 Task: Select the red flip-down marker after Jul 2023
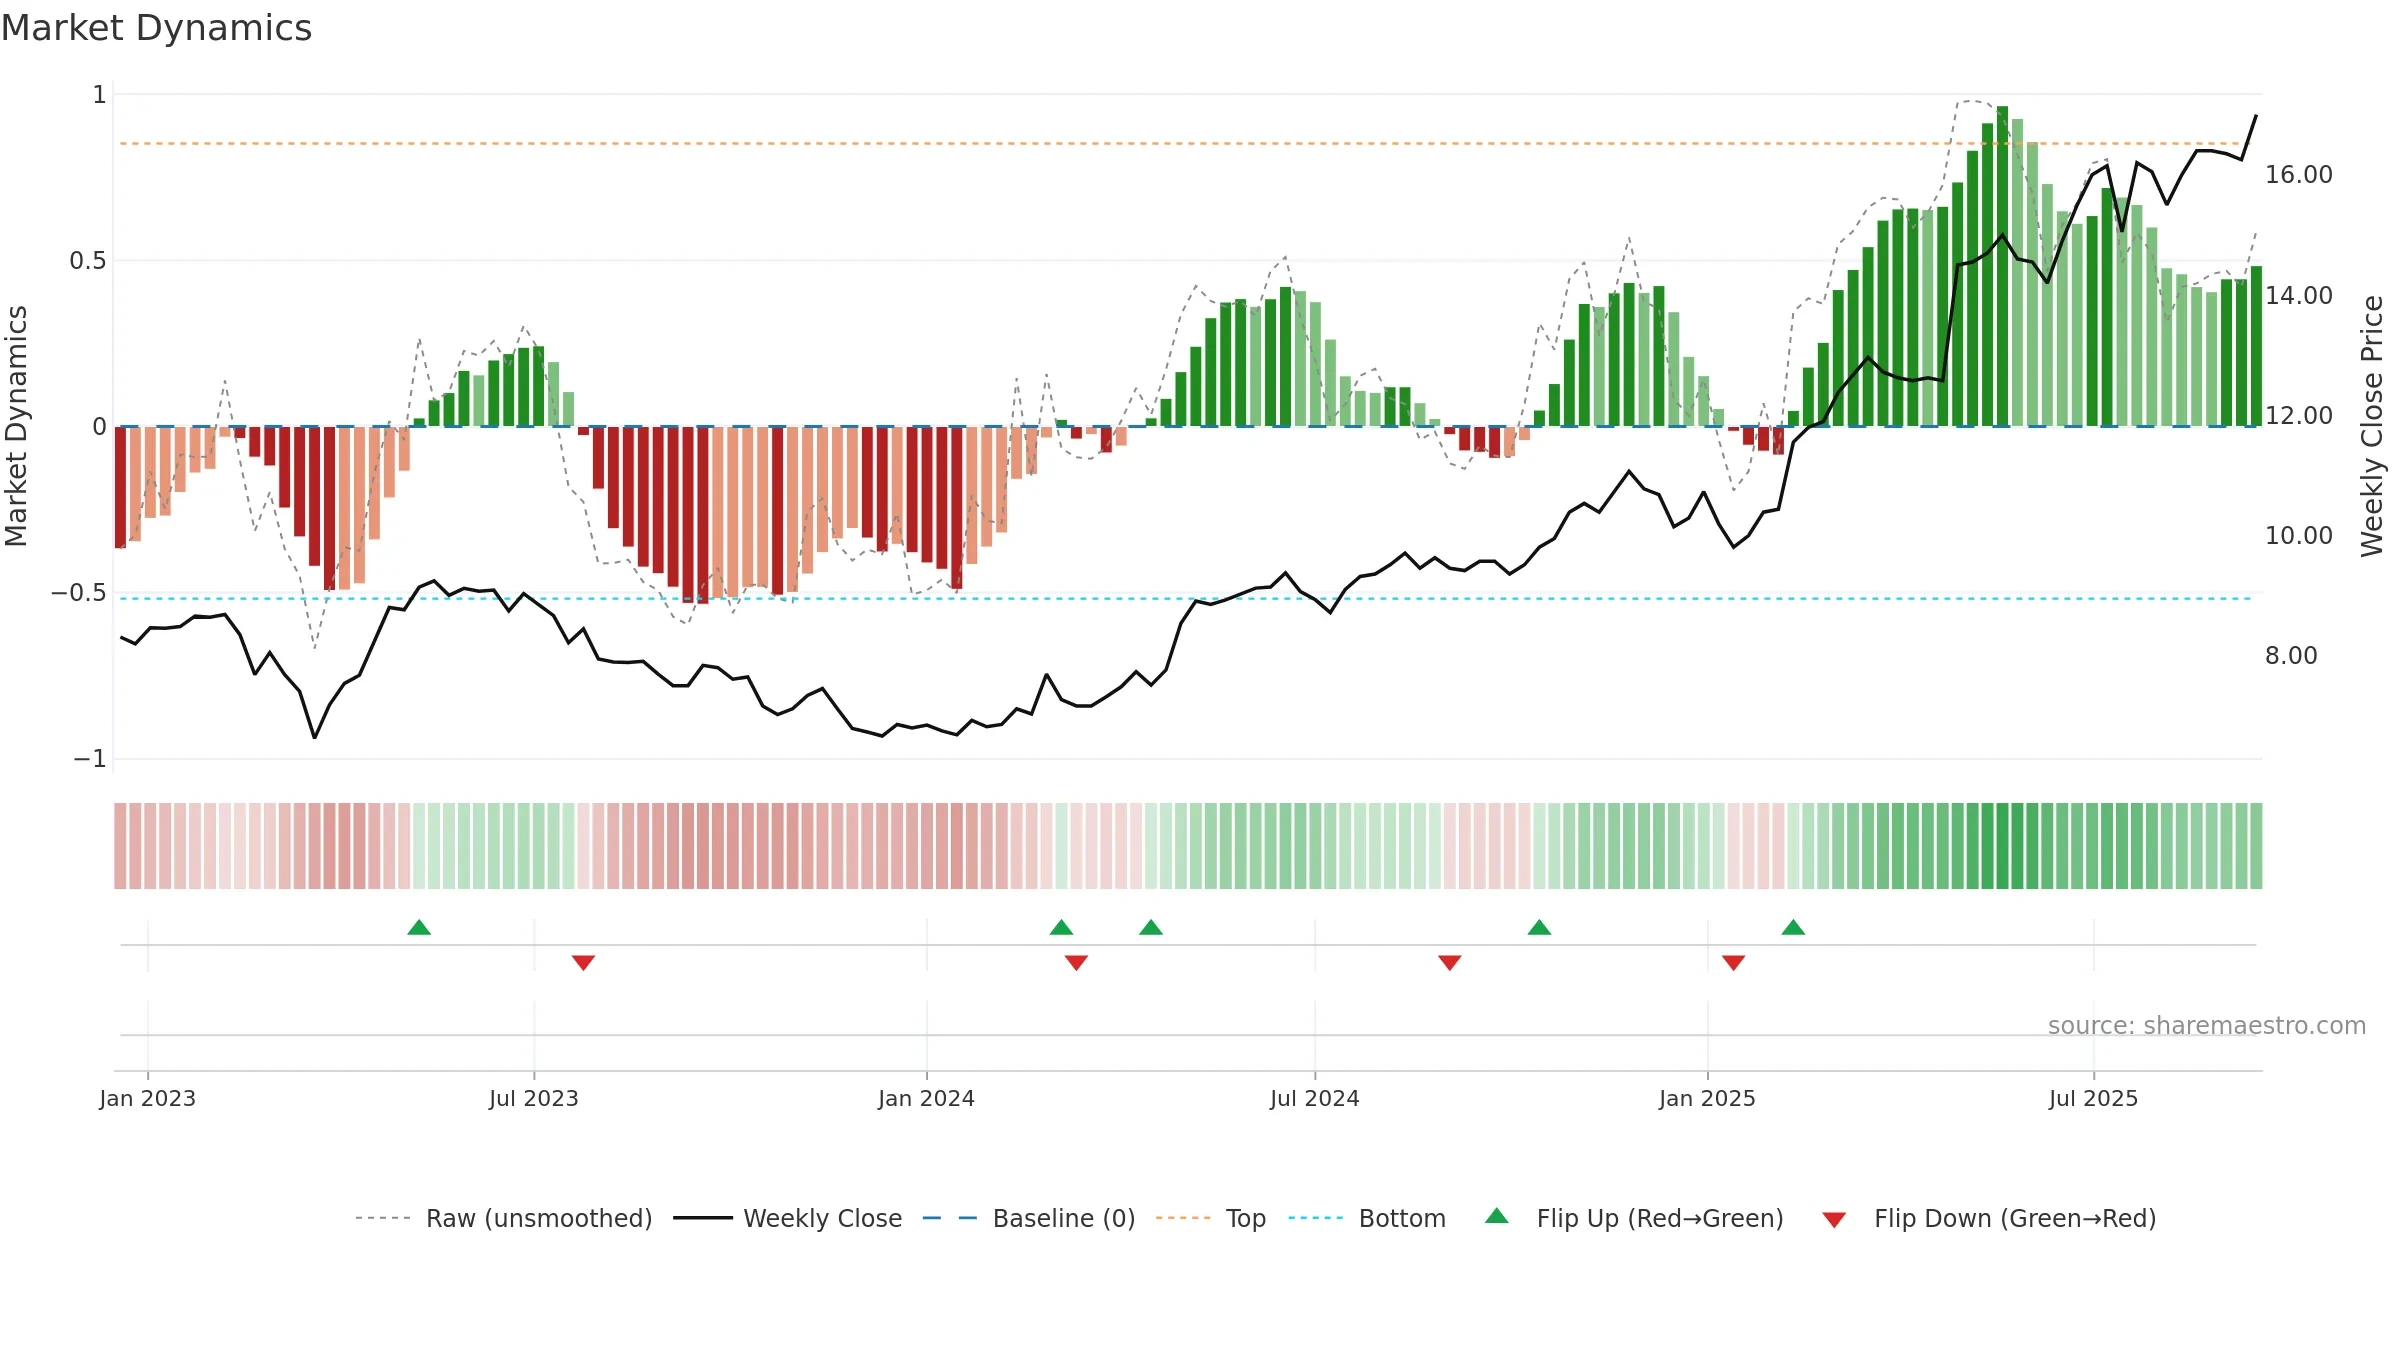tap(584, 962)
